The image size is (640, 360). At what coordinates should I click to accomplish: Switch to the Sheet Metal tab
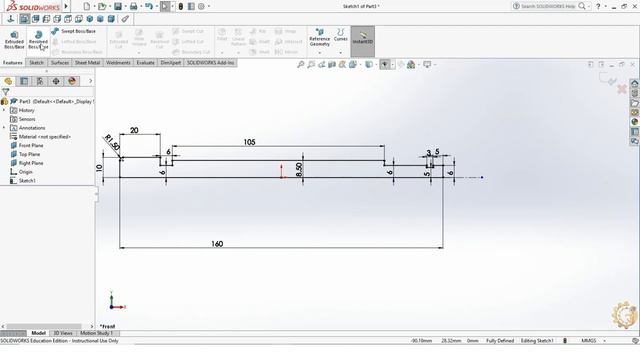pos(87,62)
